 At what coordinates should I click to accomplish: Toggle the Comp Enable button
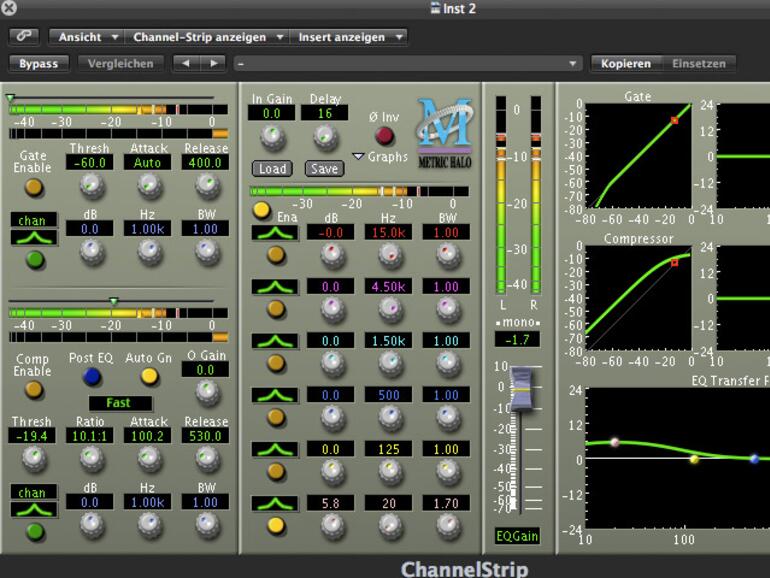click(34, 390)
